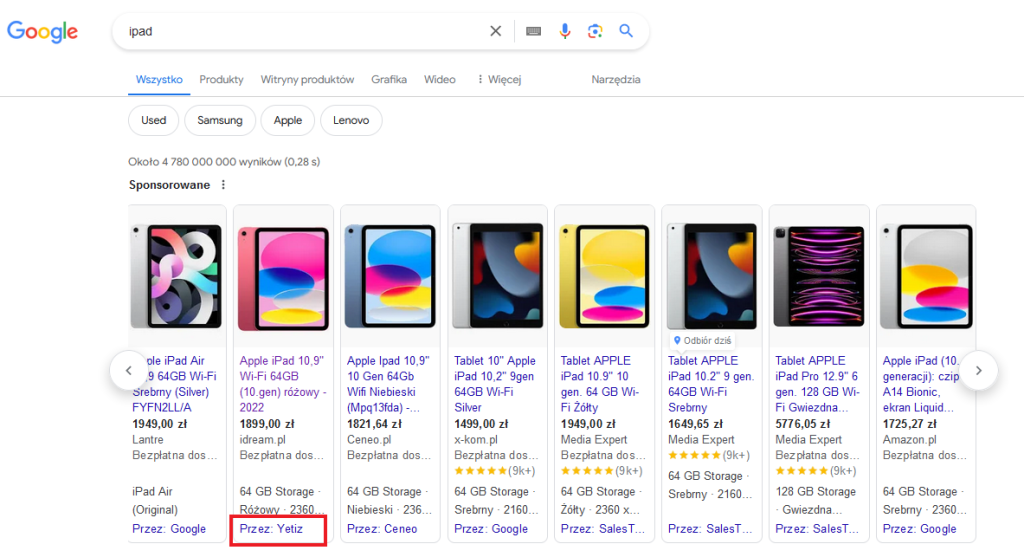Image resolution: width=1024 pixels, height=557 pixels.
Task: Show previous products with the left arrow
Action: coord(129,370)
